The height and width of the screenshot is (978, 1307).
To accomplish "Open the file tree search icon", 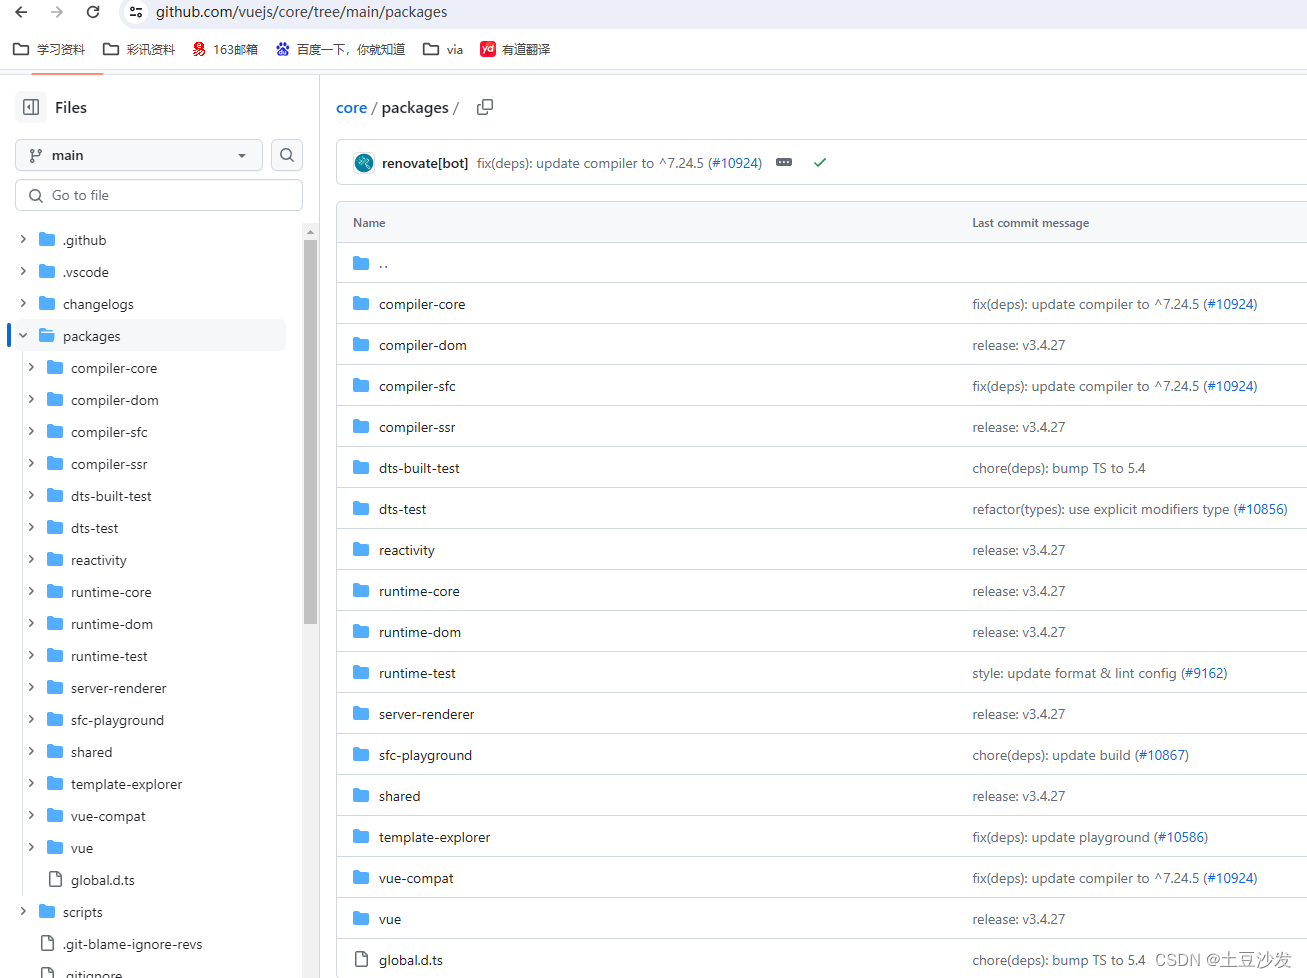I will pyautogui.click(x=287, y=155).
